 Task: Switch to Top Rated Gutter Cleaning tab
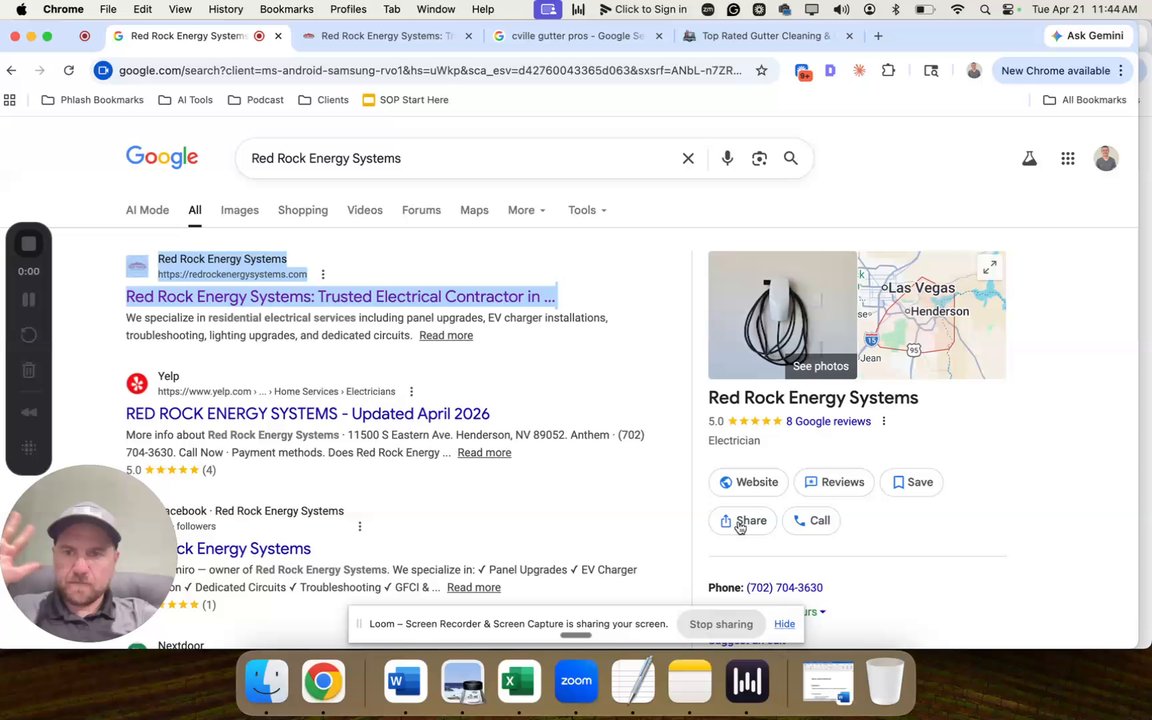pyautogui.click(x=764, y=36)
